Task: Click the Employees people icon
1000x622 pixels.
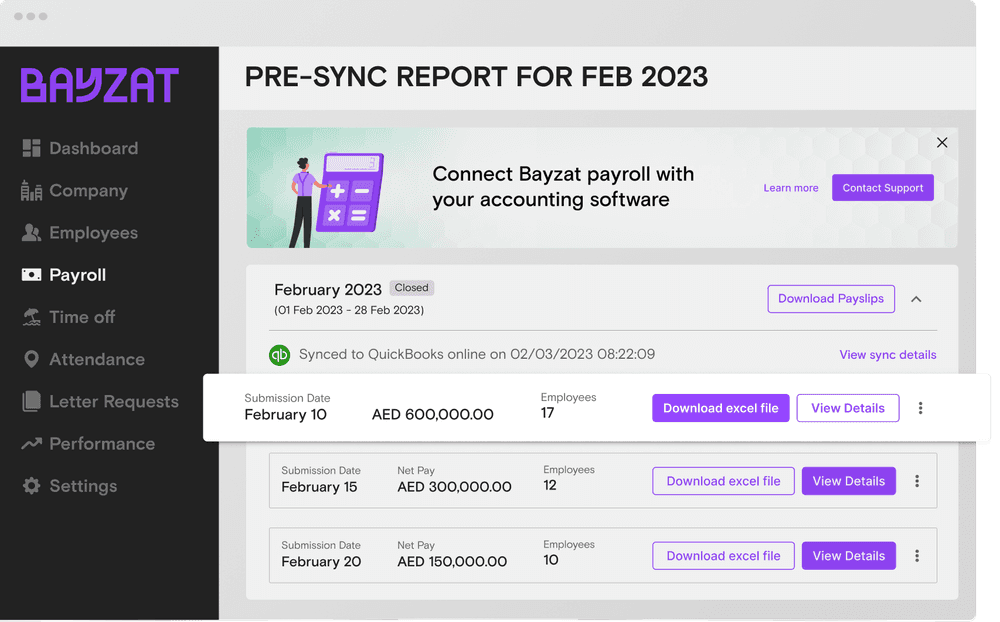Action: click(x=31, y=233)
